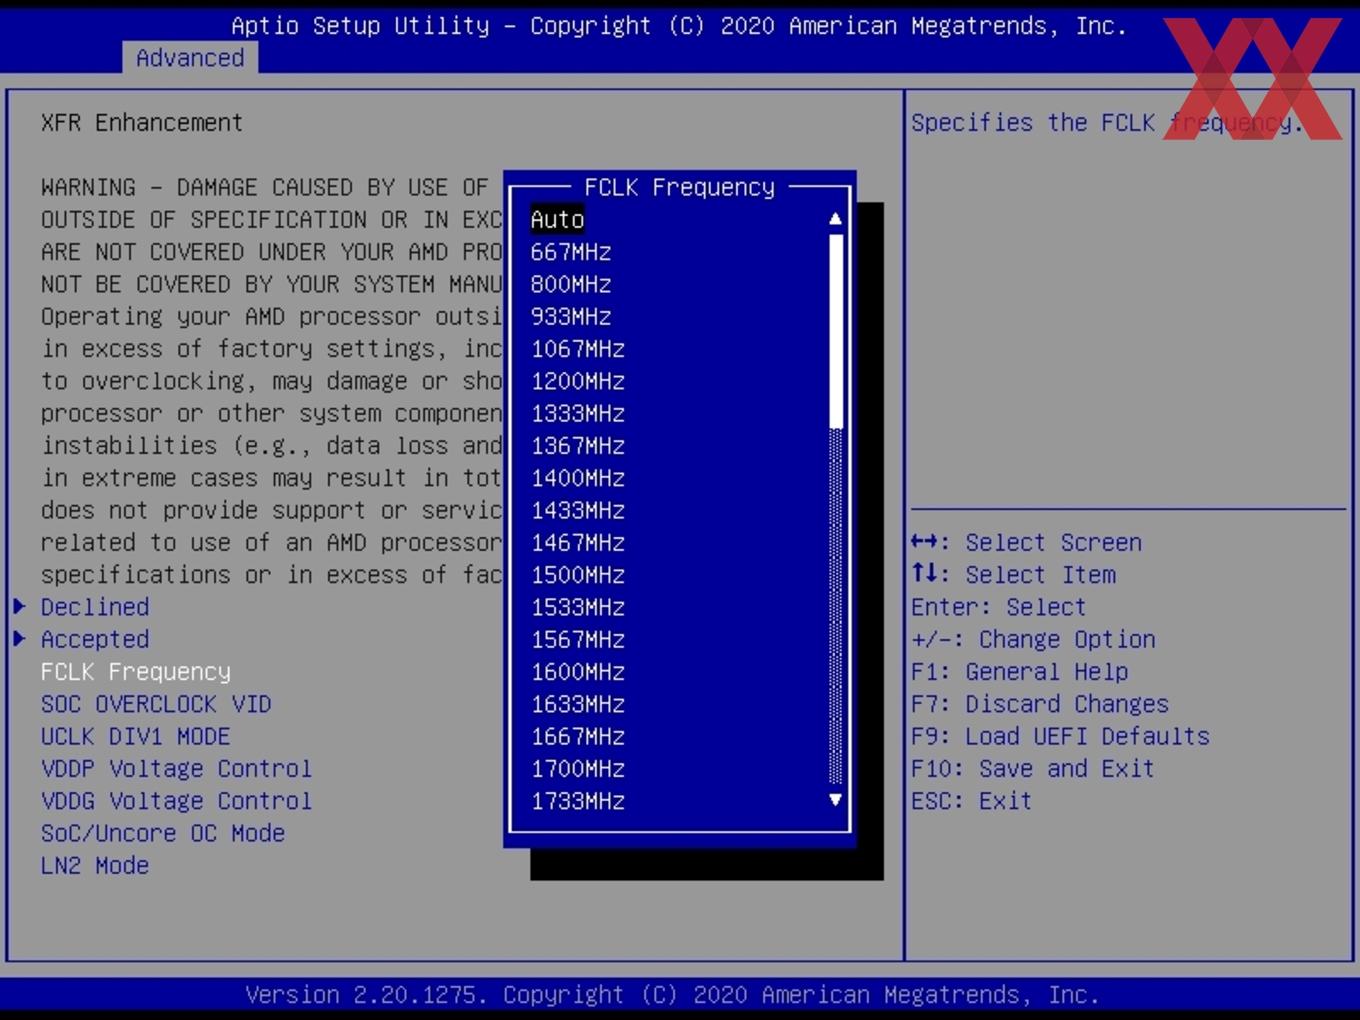Select the 1400MHz option
This screenshot has height=1020, width=1360.
[578, 478]
